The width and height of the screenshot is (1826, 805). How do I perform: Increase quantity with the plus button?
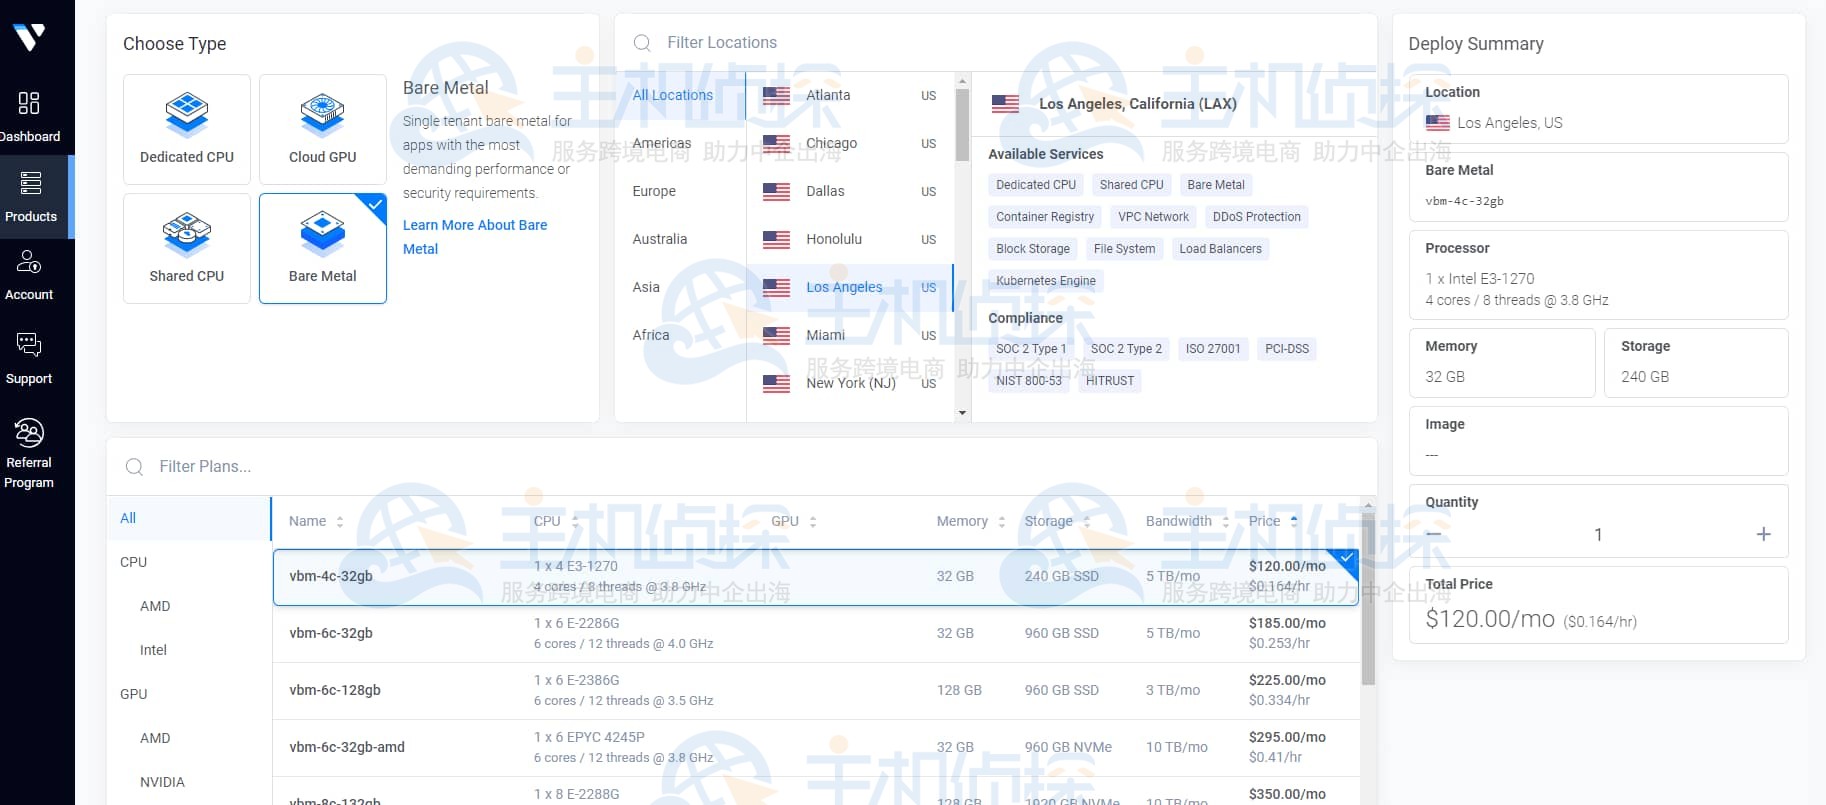(x=1763, y=534)
